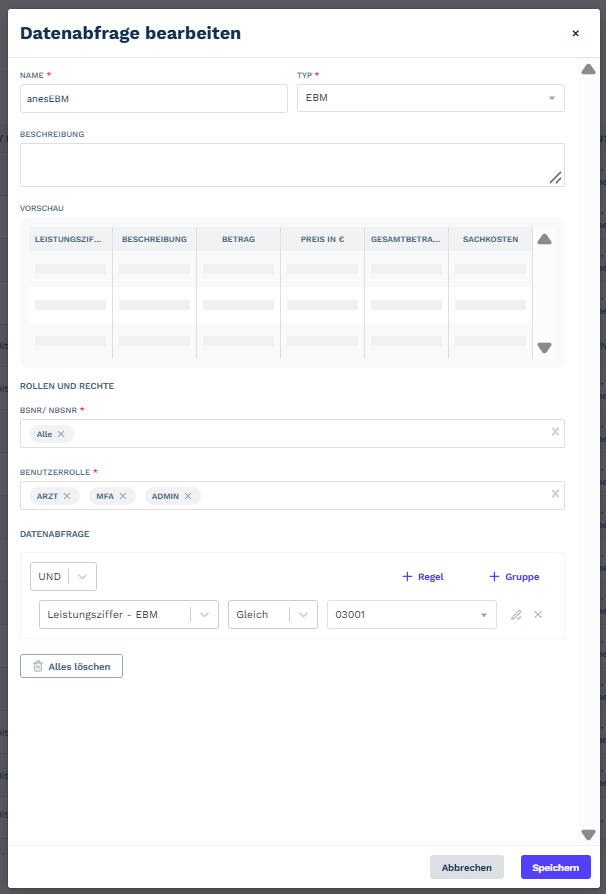Click dialog scrollbar up arrow
Screen dimensions: 606x894
(588, 70)
